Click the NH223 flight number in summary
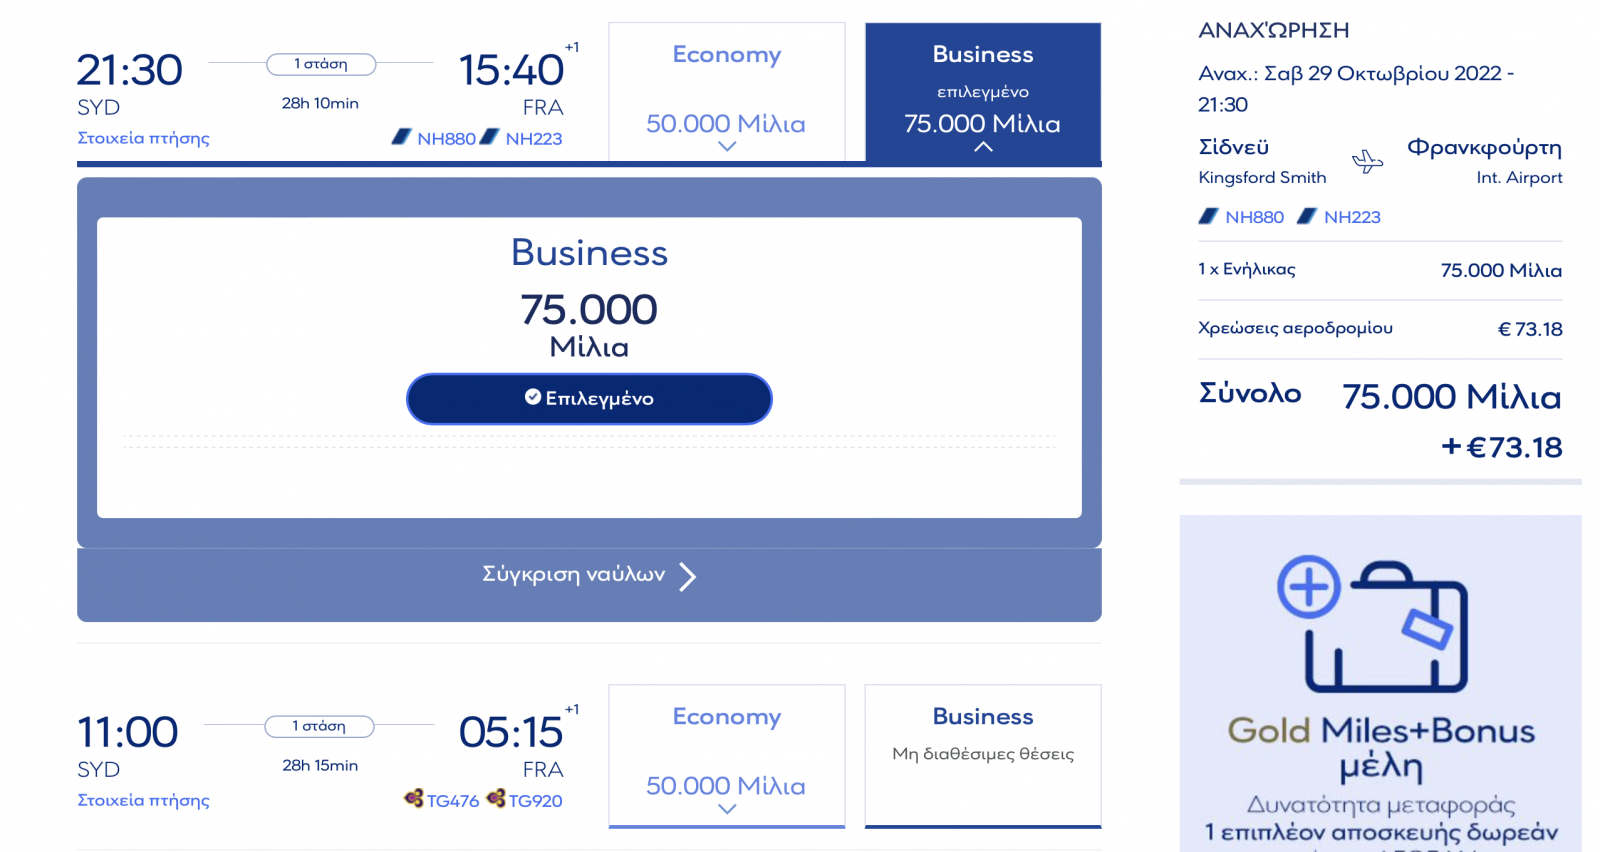Screen dimensions: 1600x852 click(1352, 217)
